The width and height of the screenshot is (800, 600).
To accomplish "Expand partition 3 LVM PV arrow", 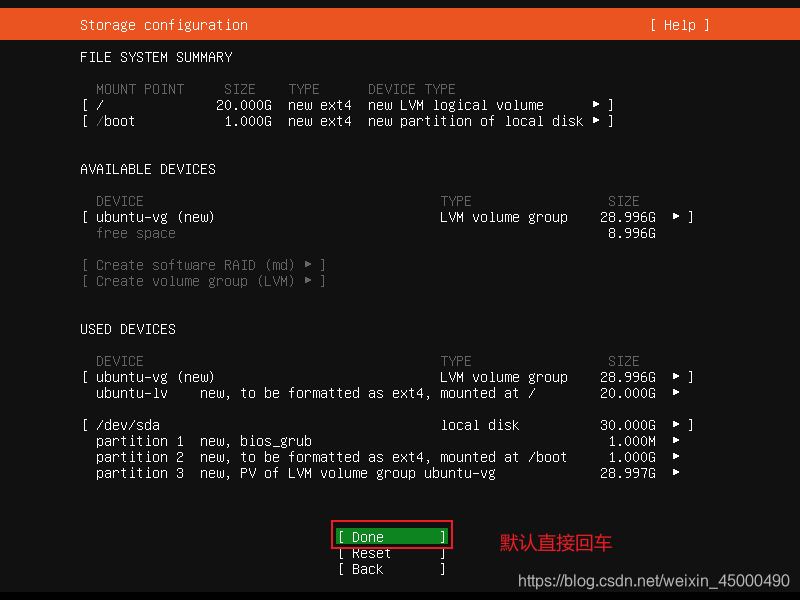I will [x=676, y=473].
